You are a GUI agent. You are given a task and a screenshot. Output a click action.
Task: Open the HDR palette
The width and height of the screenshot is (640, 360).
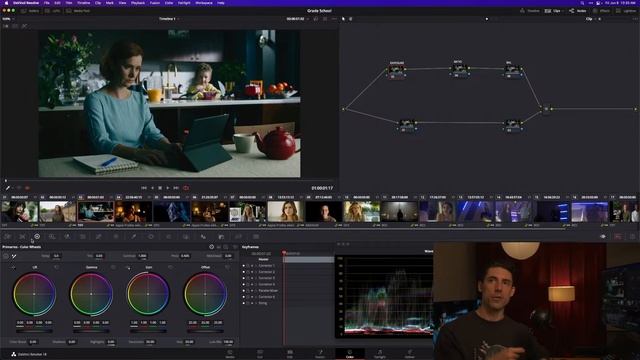[x=52, y=237]
